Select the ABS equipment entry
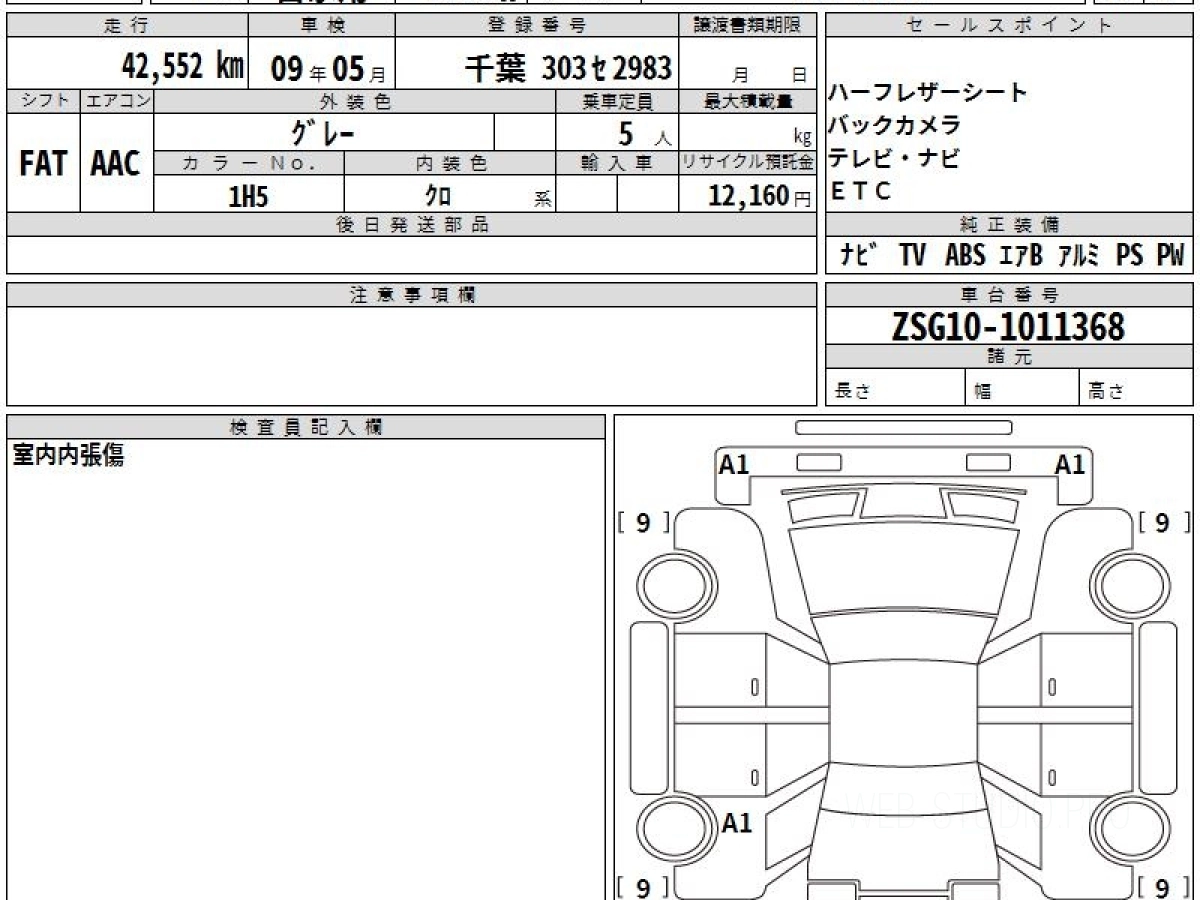The width and height of the screenshot is (1200, 900). click(x=965, y=256)
